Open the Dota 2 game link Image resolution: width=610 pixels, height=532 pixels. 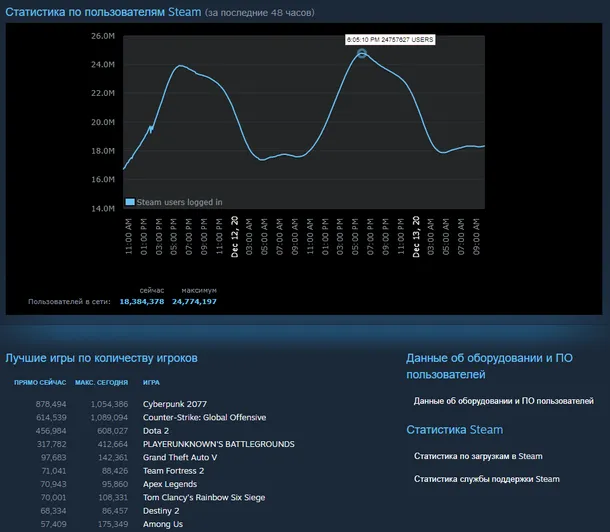tap(156, 431)
